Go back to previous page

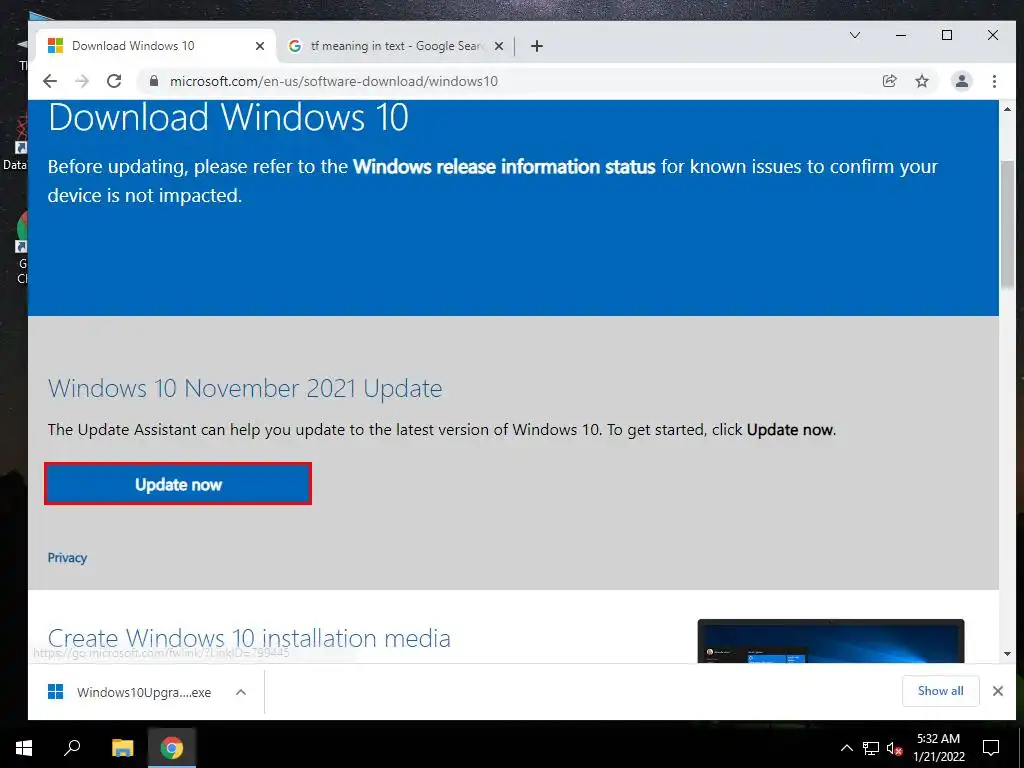(50, 81)
